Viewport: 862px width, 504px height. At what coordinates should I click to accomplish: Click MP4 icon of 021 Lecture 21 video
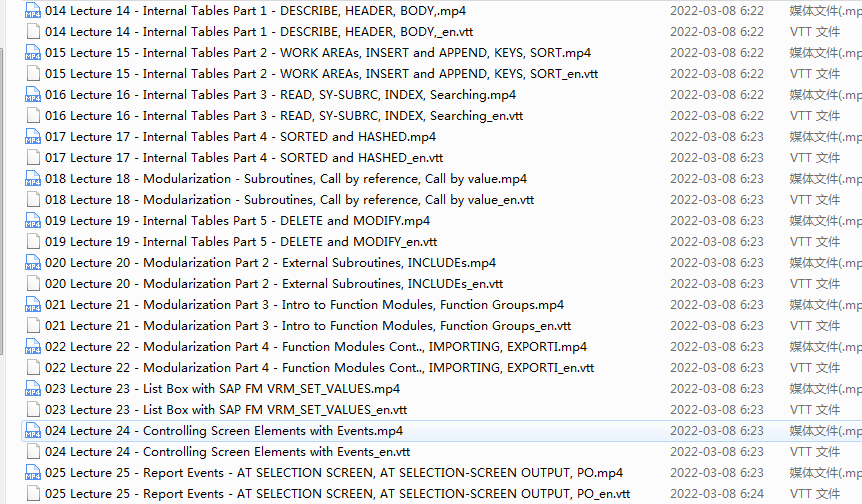click(33, 304)
